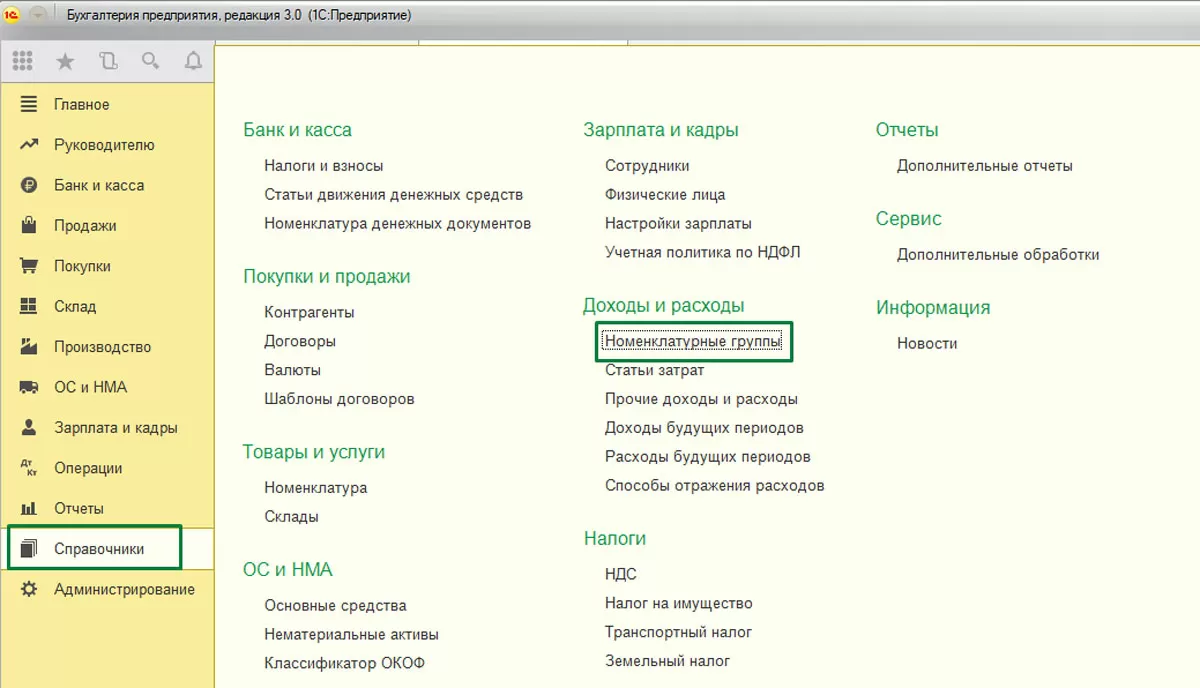Click the Руководителю chart icon
This screenshot has width=1200, height=688.
coord(29,145)
